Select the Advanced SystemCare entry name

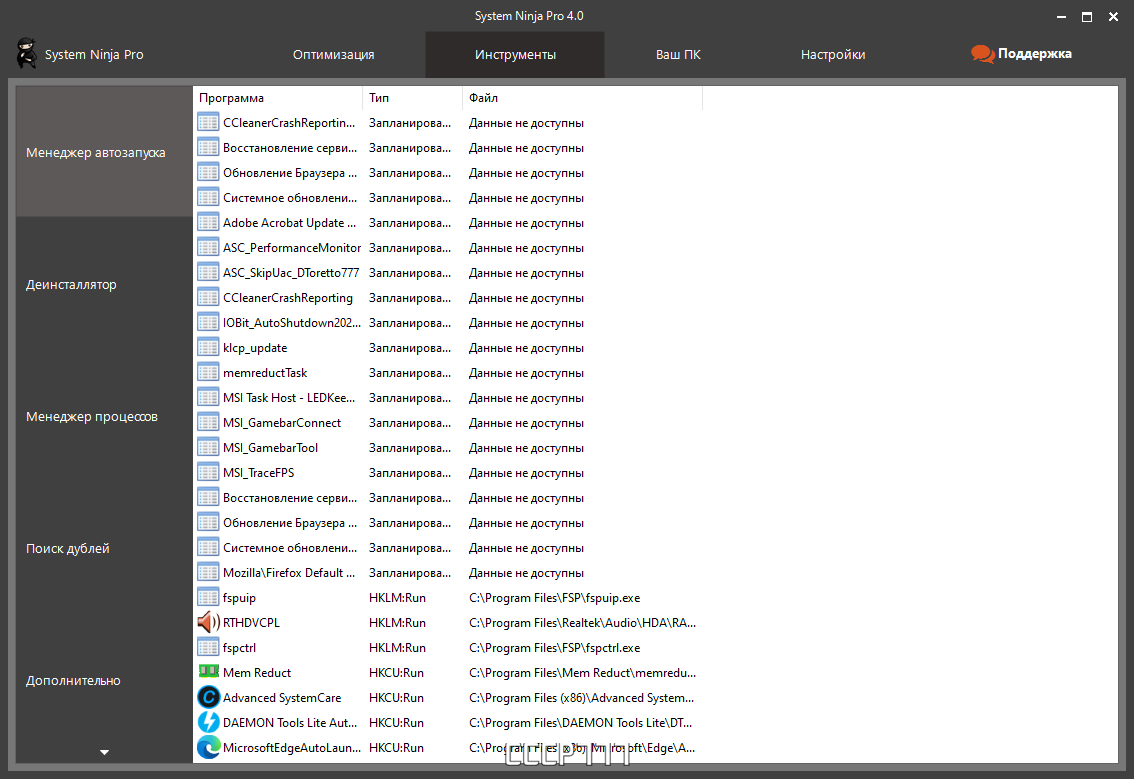(282, 697)
